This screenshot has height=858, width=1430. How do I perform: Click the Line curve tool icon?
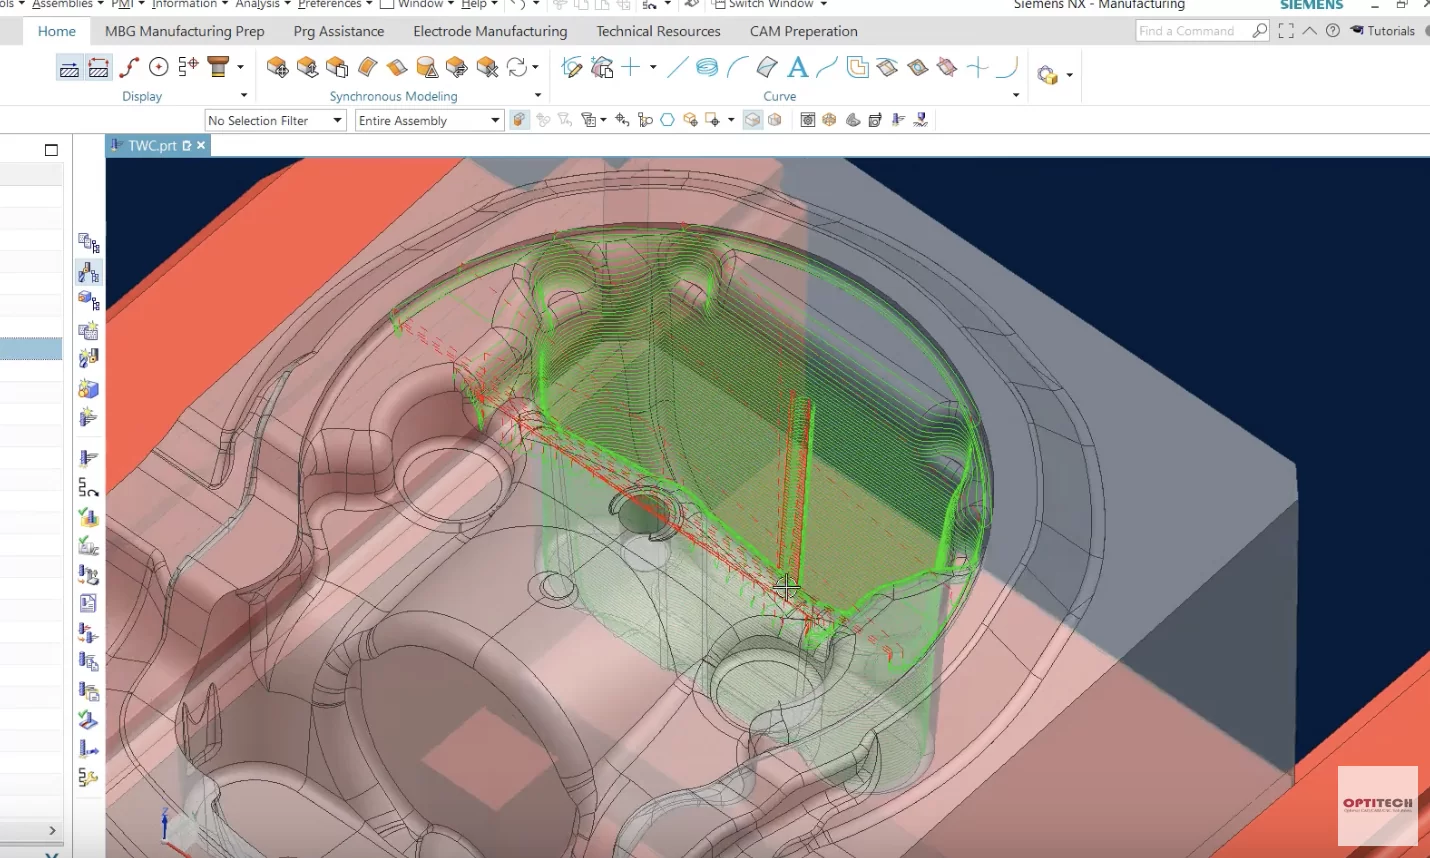(x=677, y=67)
